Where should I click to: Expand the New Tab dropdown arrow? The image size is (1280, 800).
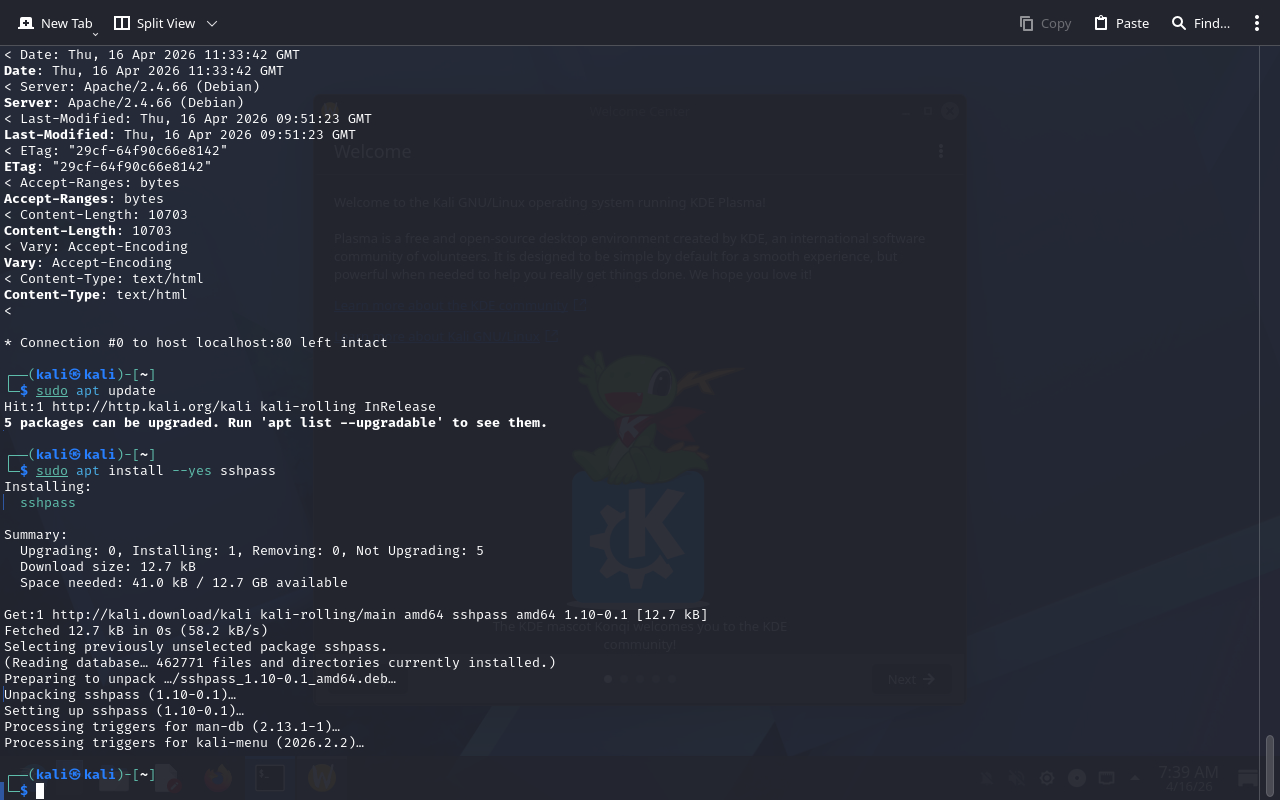pyautogui.click(x=96, y=33)
